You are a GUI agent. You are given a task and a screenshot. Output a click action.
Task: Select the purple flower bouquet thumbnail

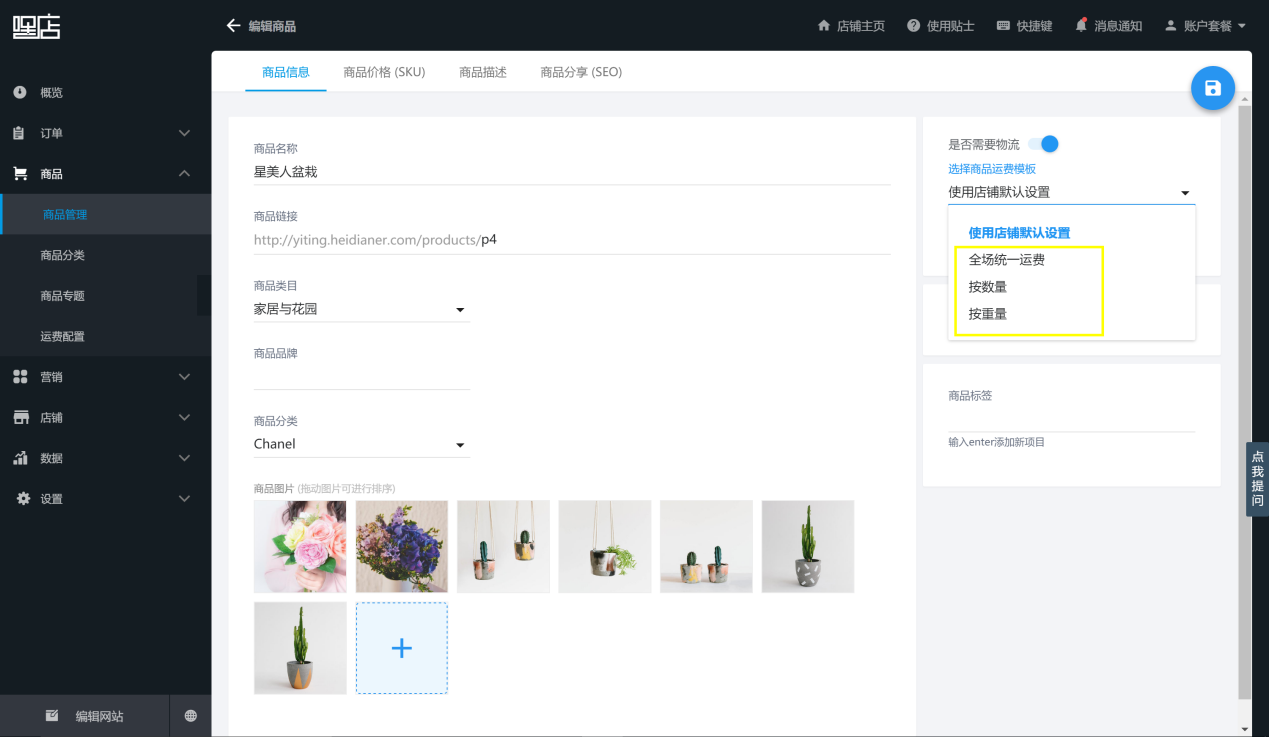[402, 547]
